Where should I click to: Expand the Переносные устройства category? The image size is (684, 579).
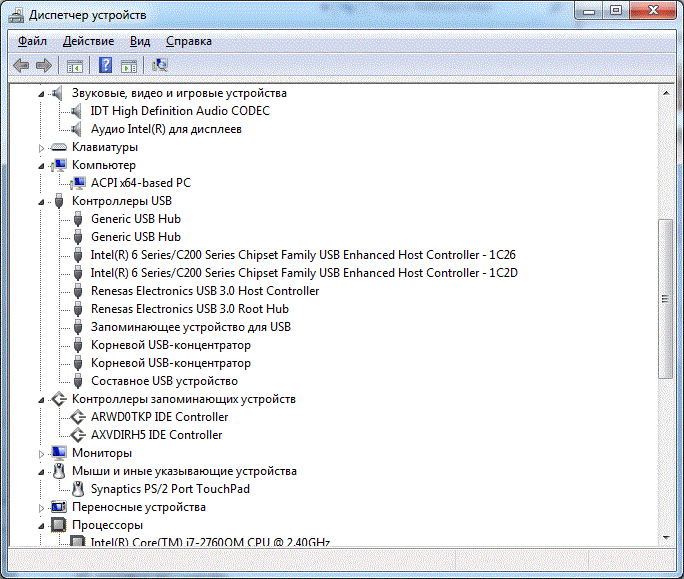pyautogui.click(x=42, y=508)
